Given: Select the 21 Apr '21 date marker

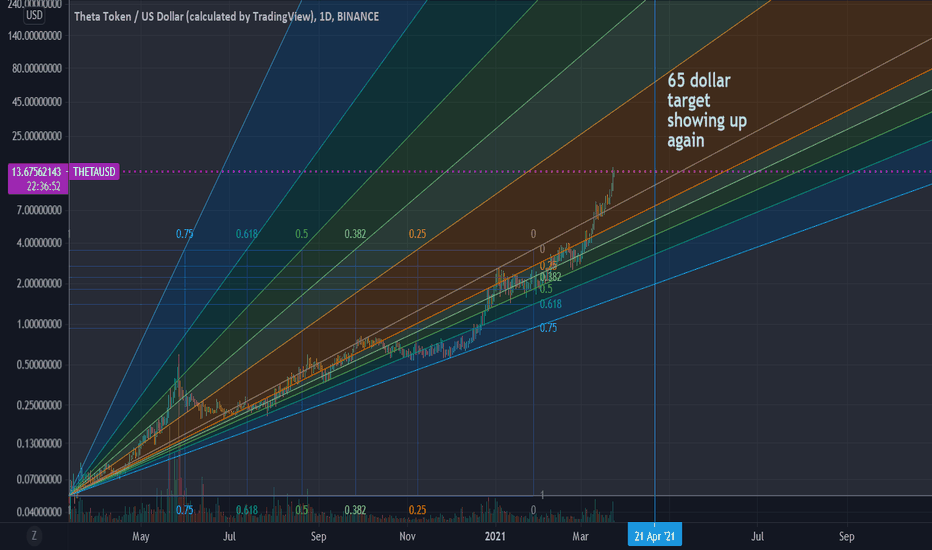Looking at the screenshot, I should pyautogui.click(x=654, y=536).
